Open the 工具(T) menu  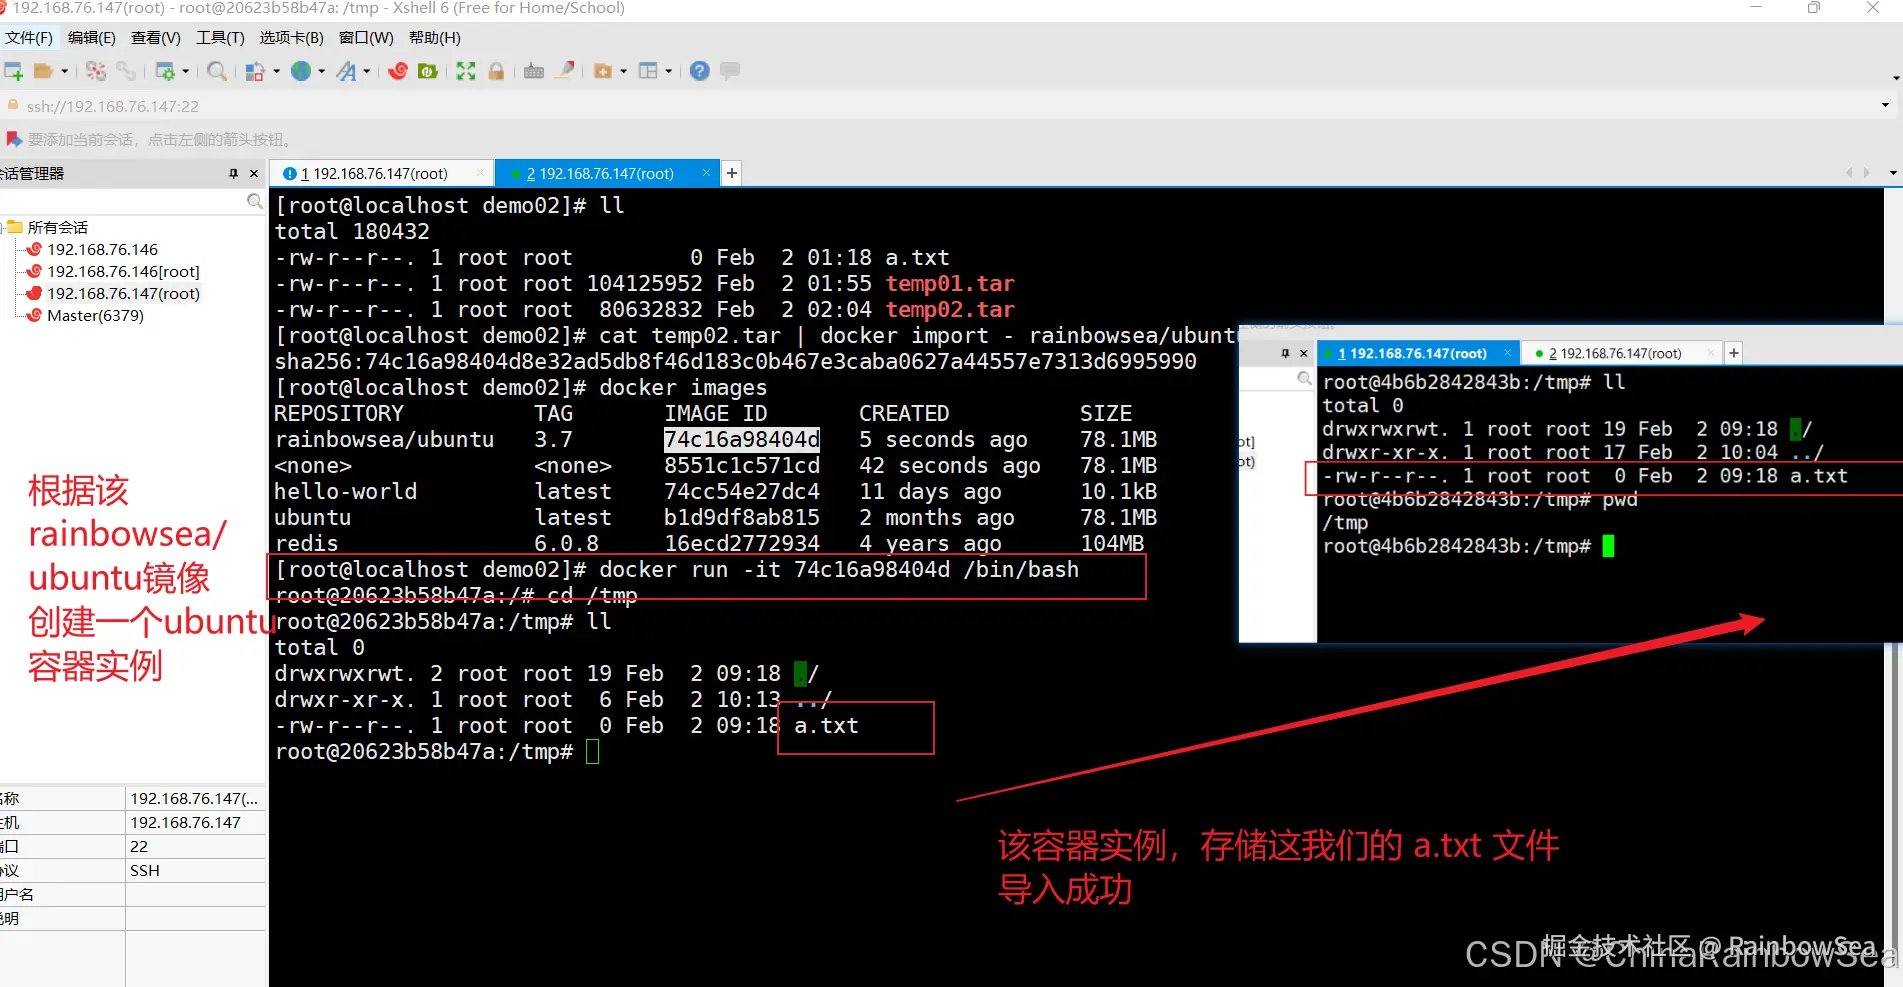[220, 38]
